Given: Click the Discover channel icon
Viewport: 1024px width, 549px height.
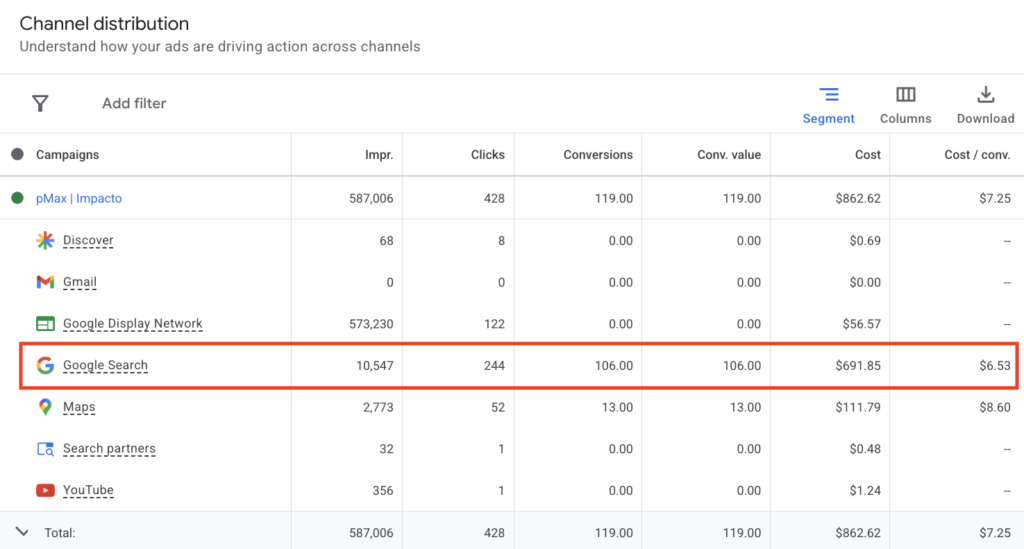Looking at the screenshot, I should [x=45, y=240].
